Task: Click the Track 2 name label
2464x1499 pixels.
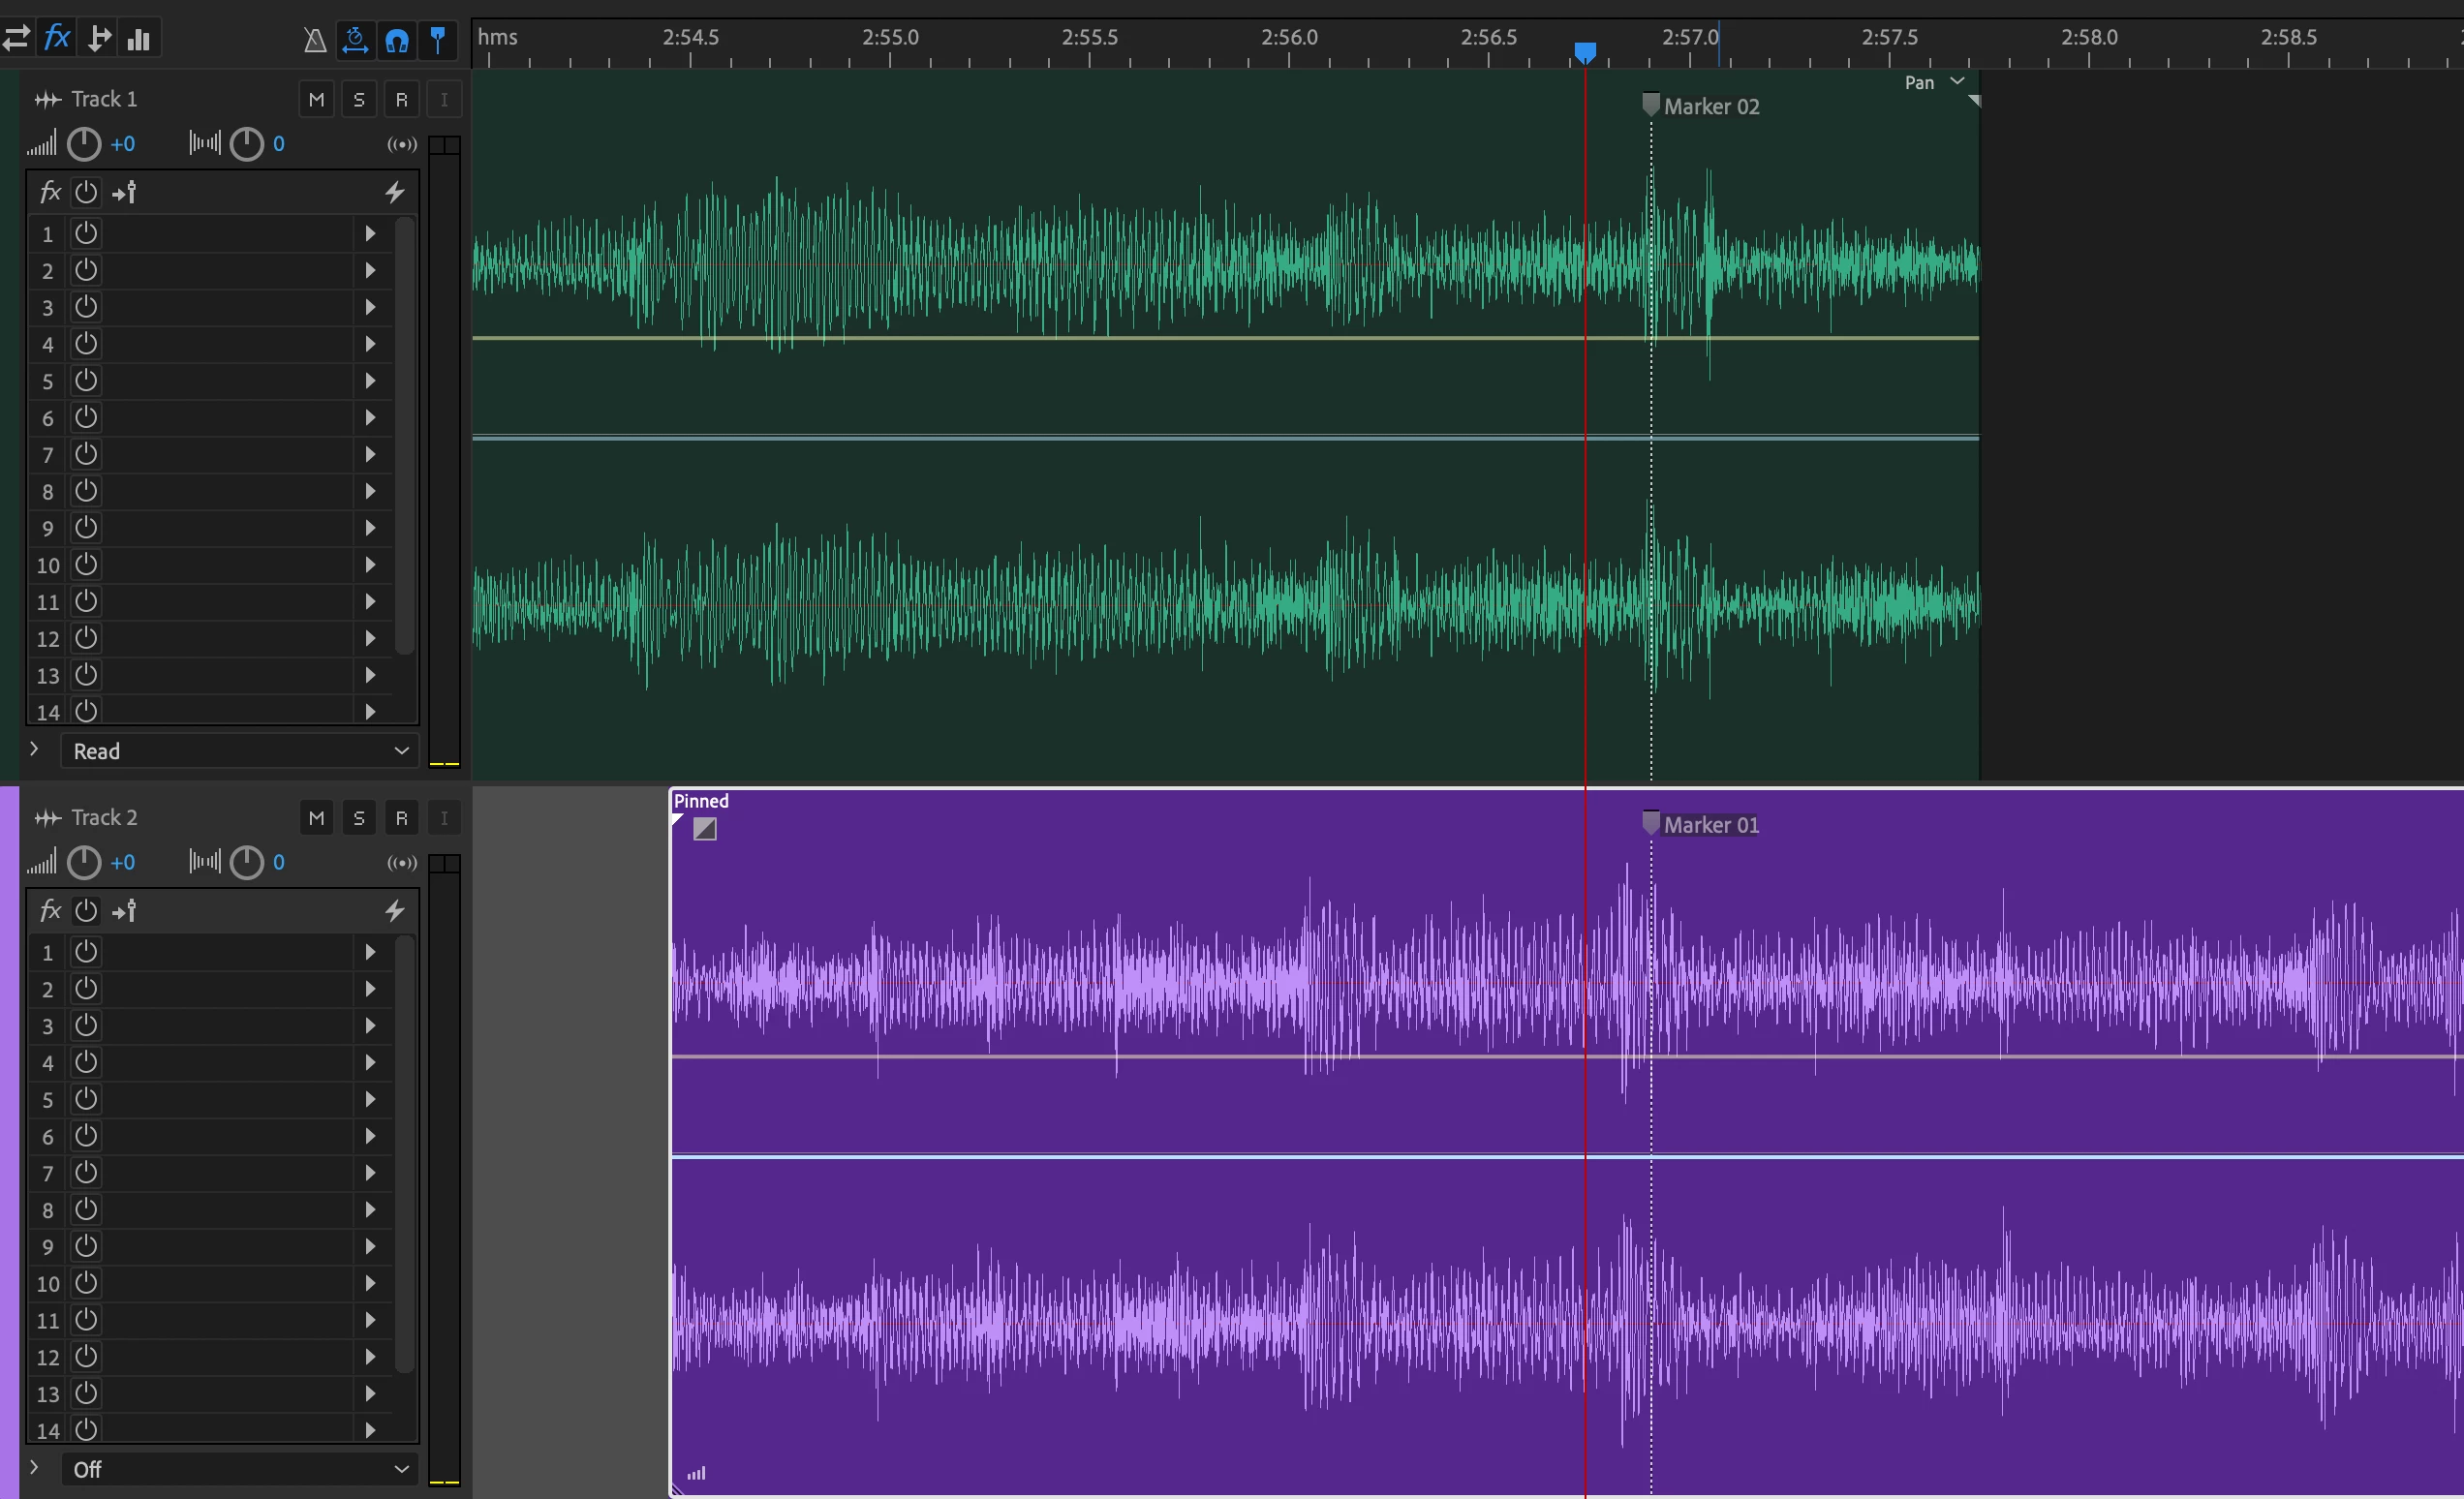Action: pyautogui.click(x=104, y=818)
